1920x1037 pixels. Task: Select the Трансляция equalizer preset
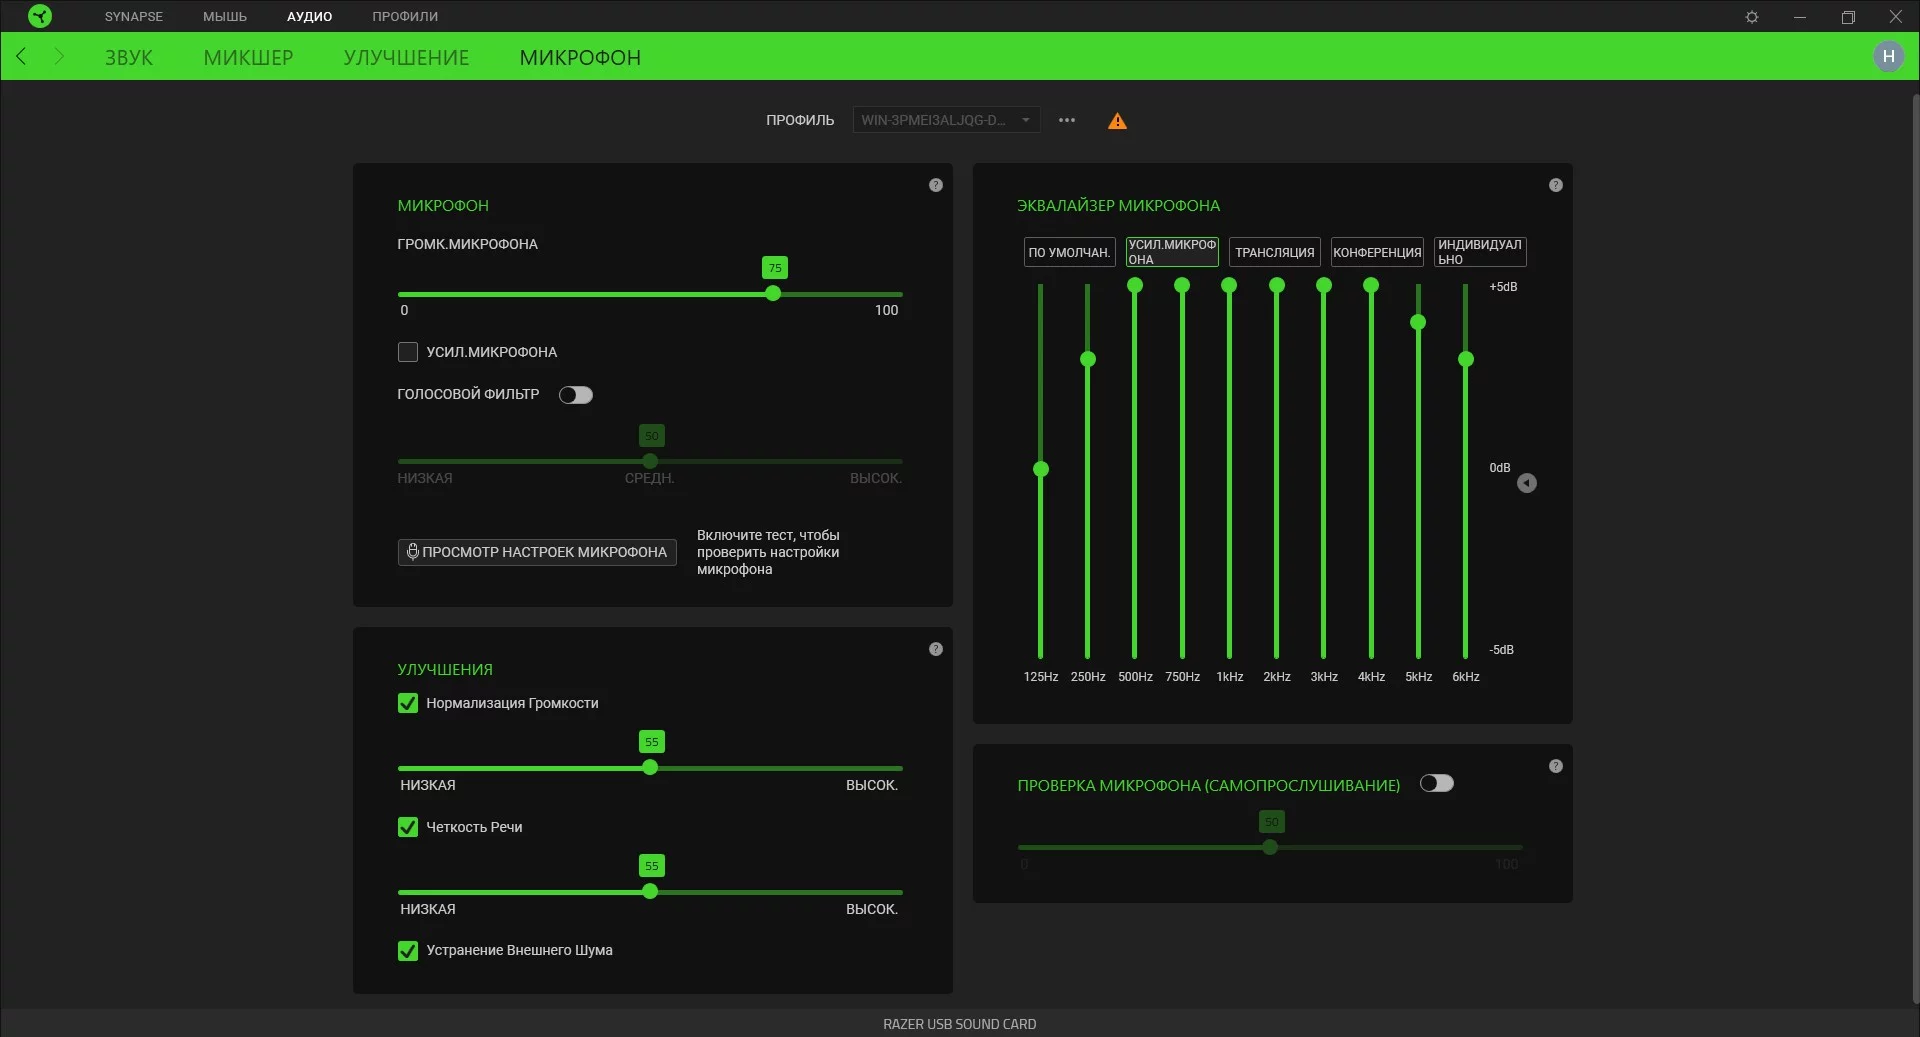click(1274, 252)
